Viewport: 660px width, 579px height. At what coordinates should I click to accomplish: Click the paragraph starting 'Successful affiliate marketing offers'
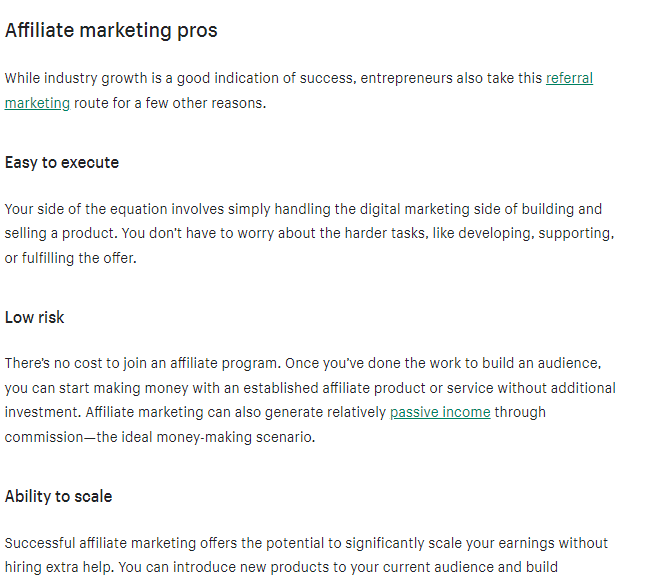pyautogui.click(x=300, y=543)
